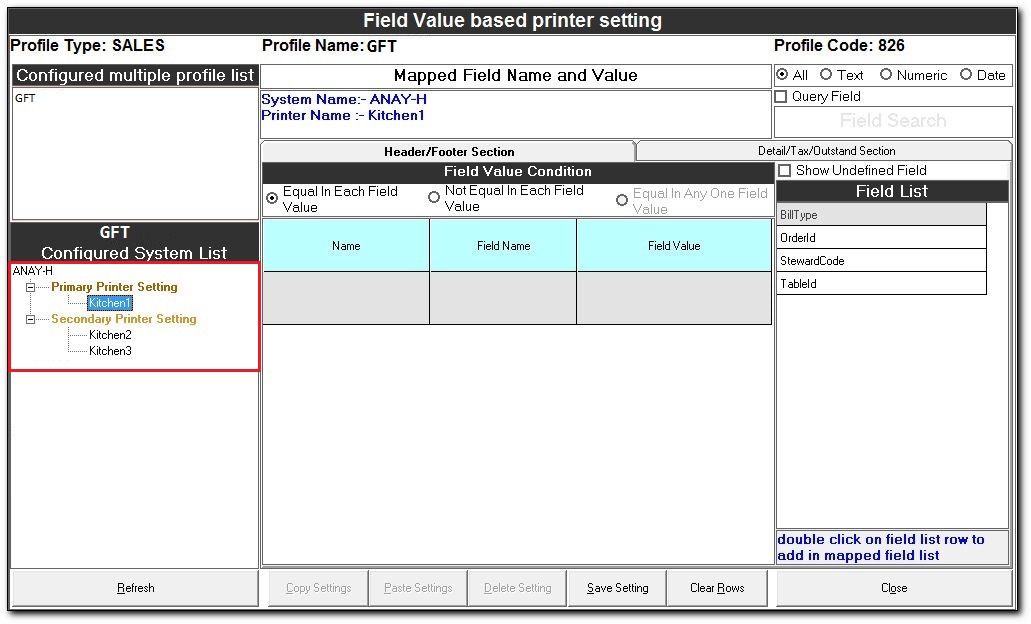Close the printer setting dialog via Close button
Screen dimensions: 1031x624
(x=894, y=588)
